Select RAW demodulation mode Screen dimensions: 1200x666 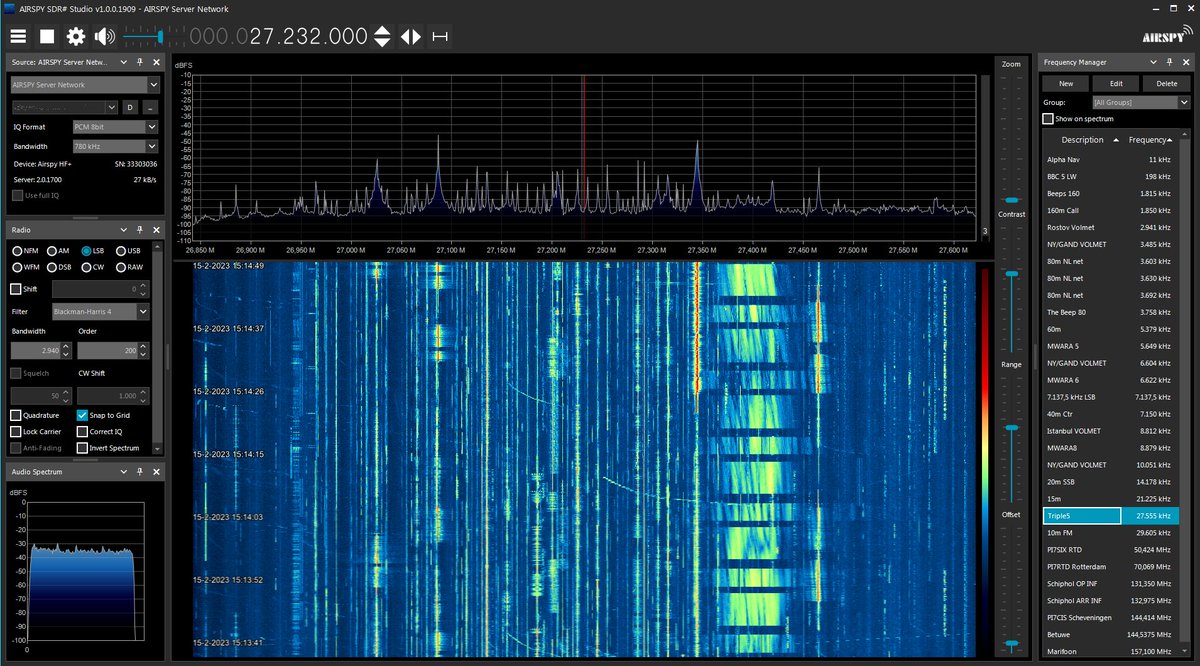[121, 267]
